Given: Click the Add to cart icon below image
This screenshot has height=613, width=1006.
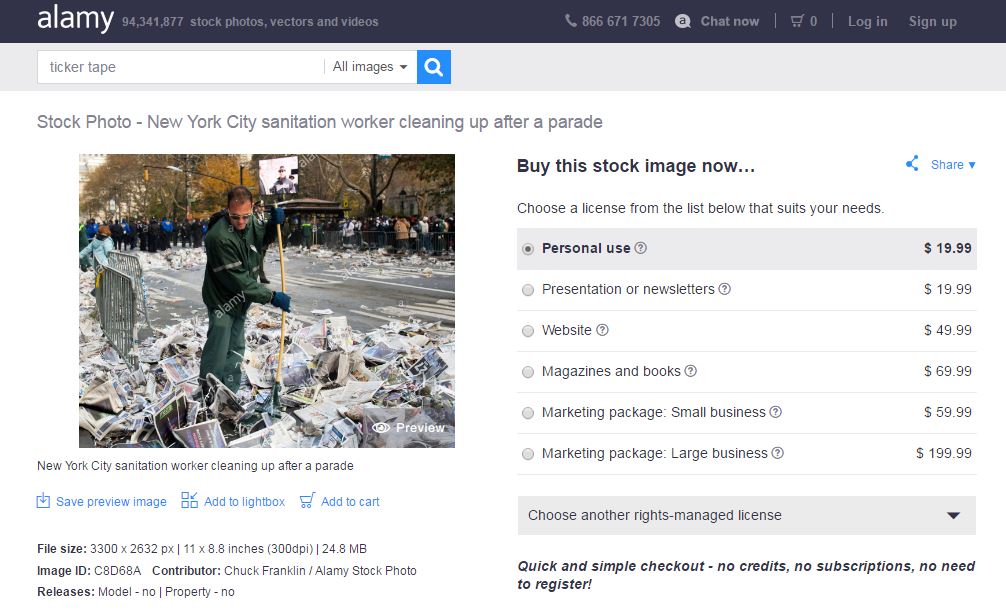Looking at the screenshot, I should point(307,500).
